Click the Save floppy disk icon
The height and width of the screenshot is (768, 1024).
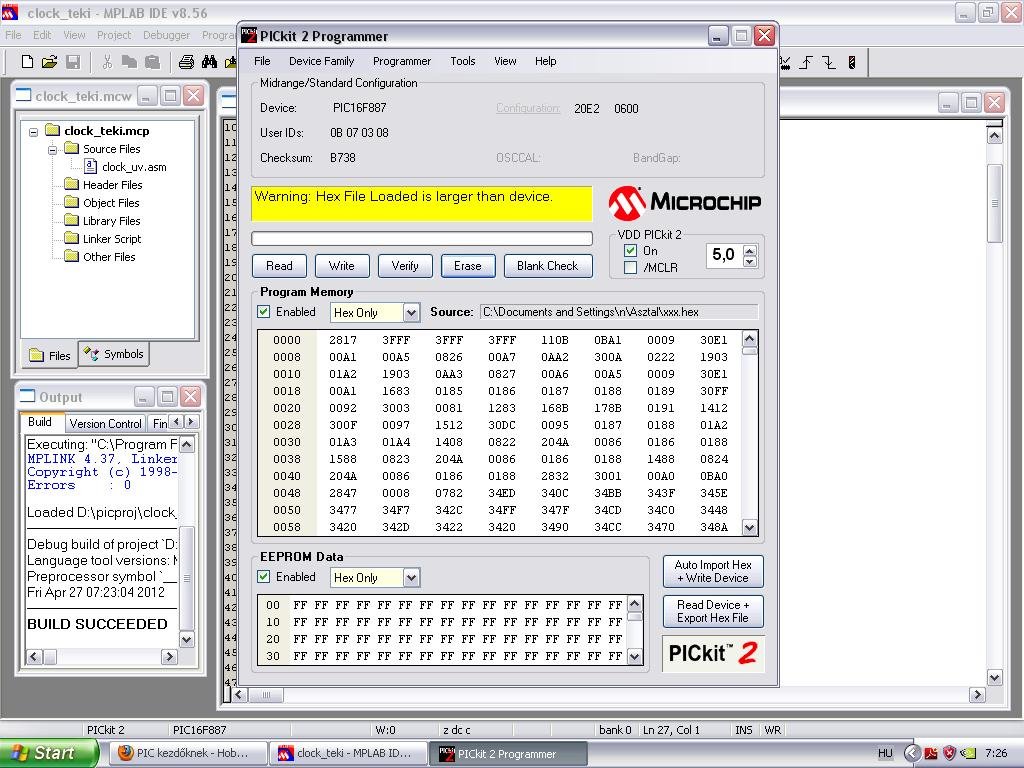coord(73,62)
